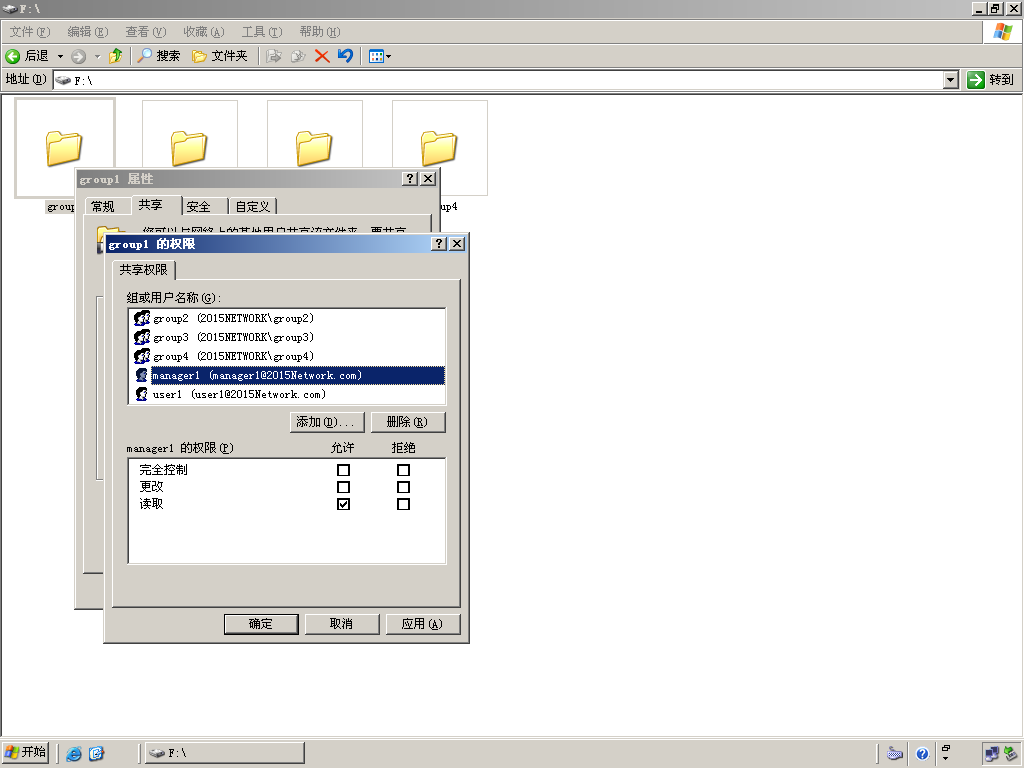Click the Forward arrow icon in toolbar

(x=78, y=56)
